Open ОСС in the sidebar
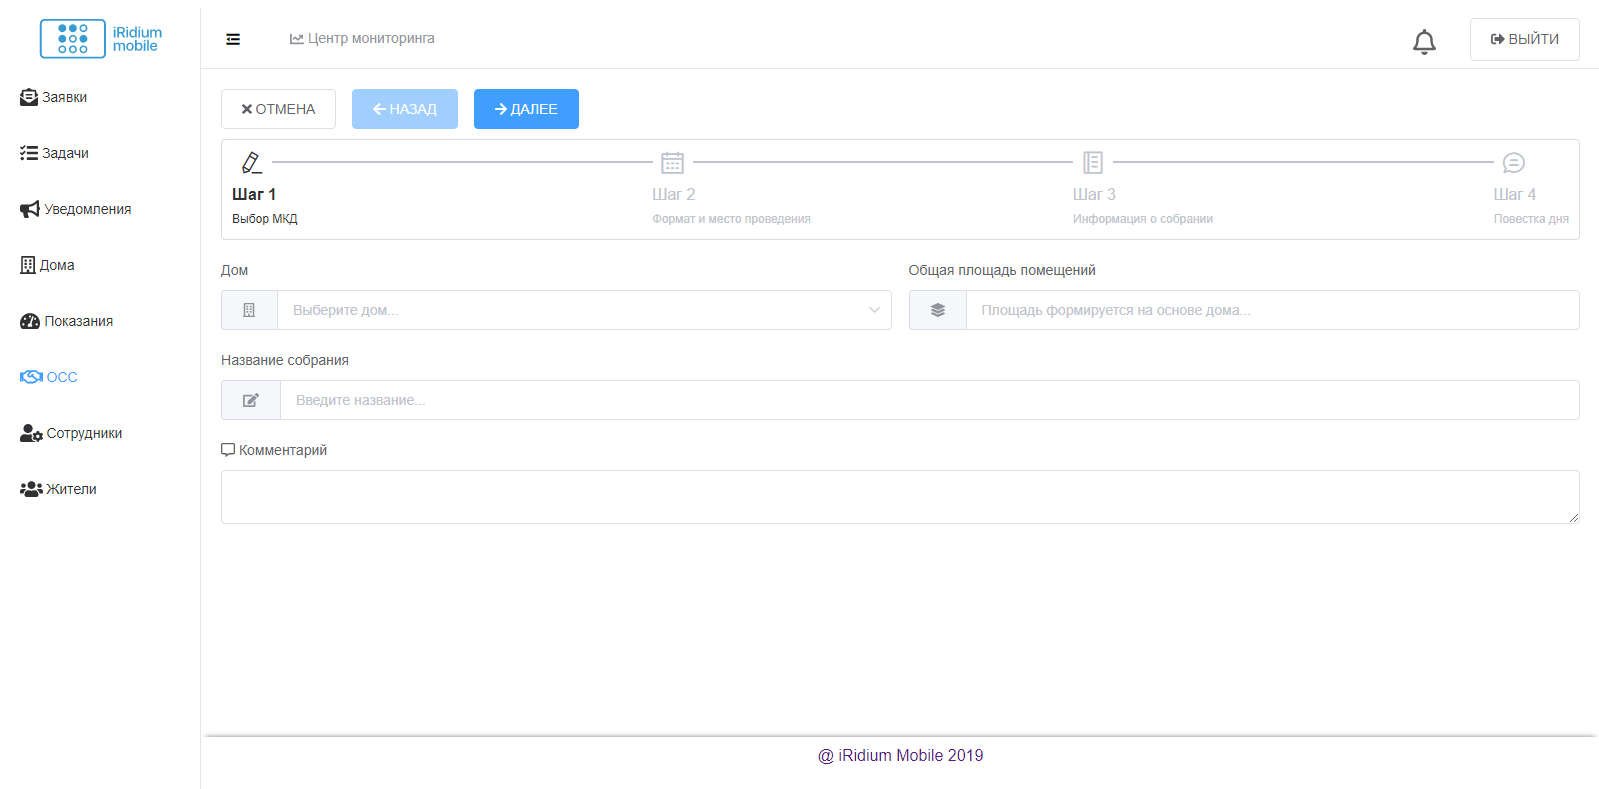The image size is (1599, 789). point(49,377)
